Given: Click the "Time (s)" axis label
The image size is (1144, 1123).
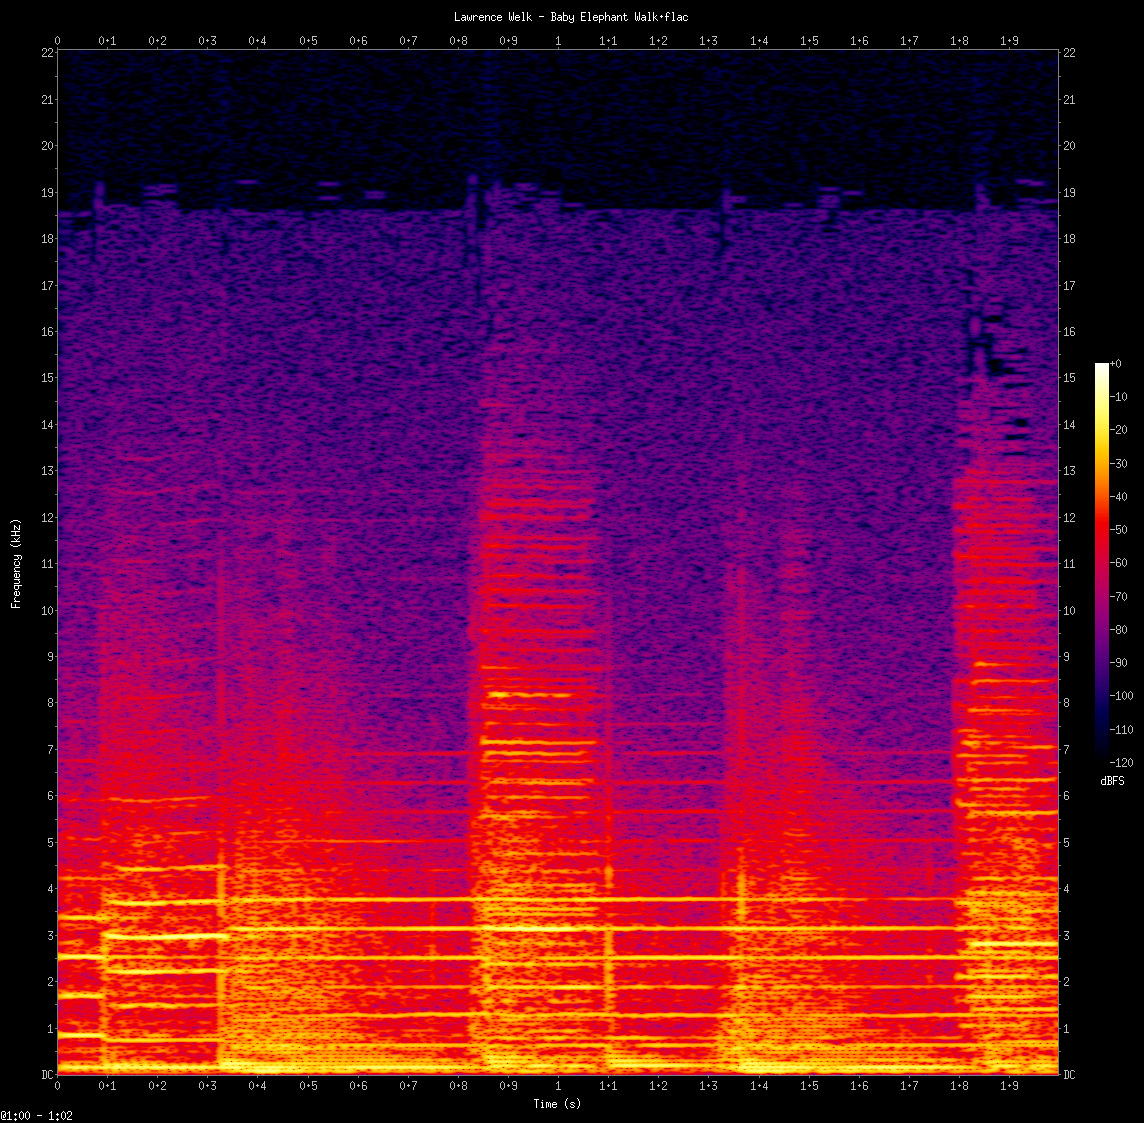Looking at the screenshot, I should 557,1103.
